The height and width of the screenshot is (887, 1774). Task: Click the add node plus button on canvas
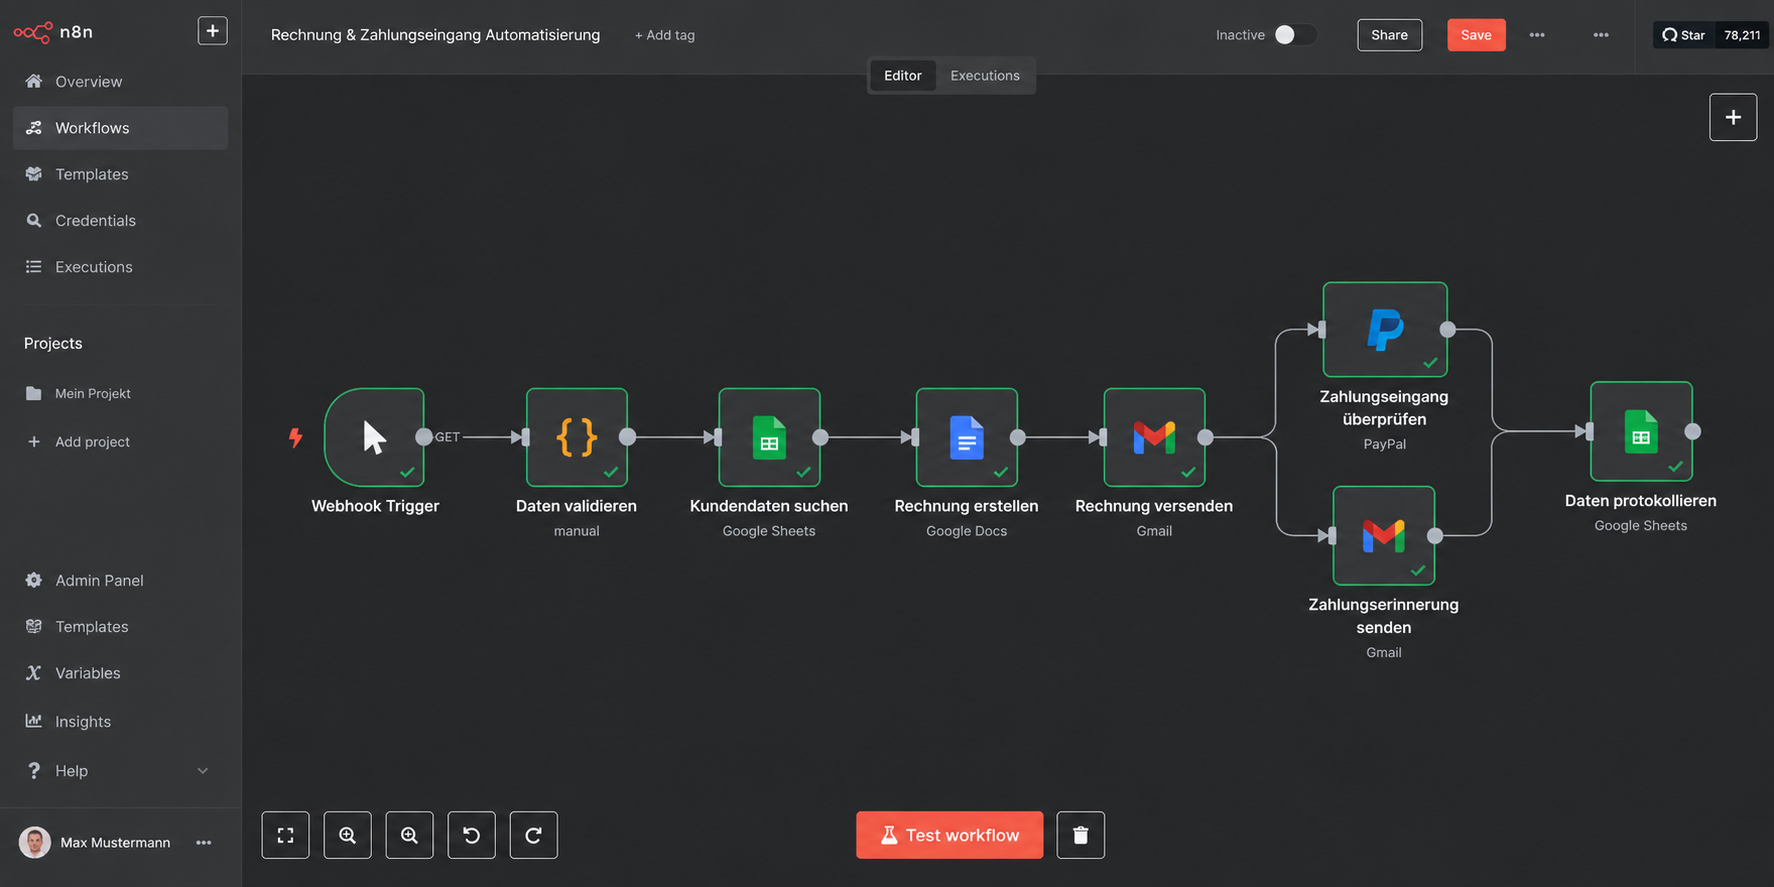[1733, 117]
